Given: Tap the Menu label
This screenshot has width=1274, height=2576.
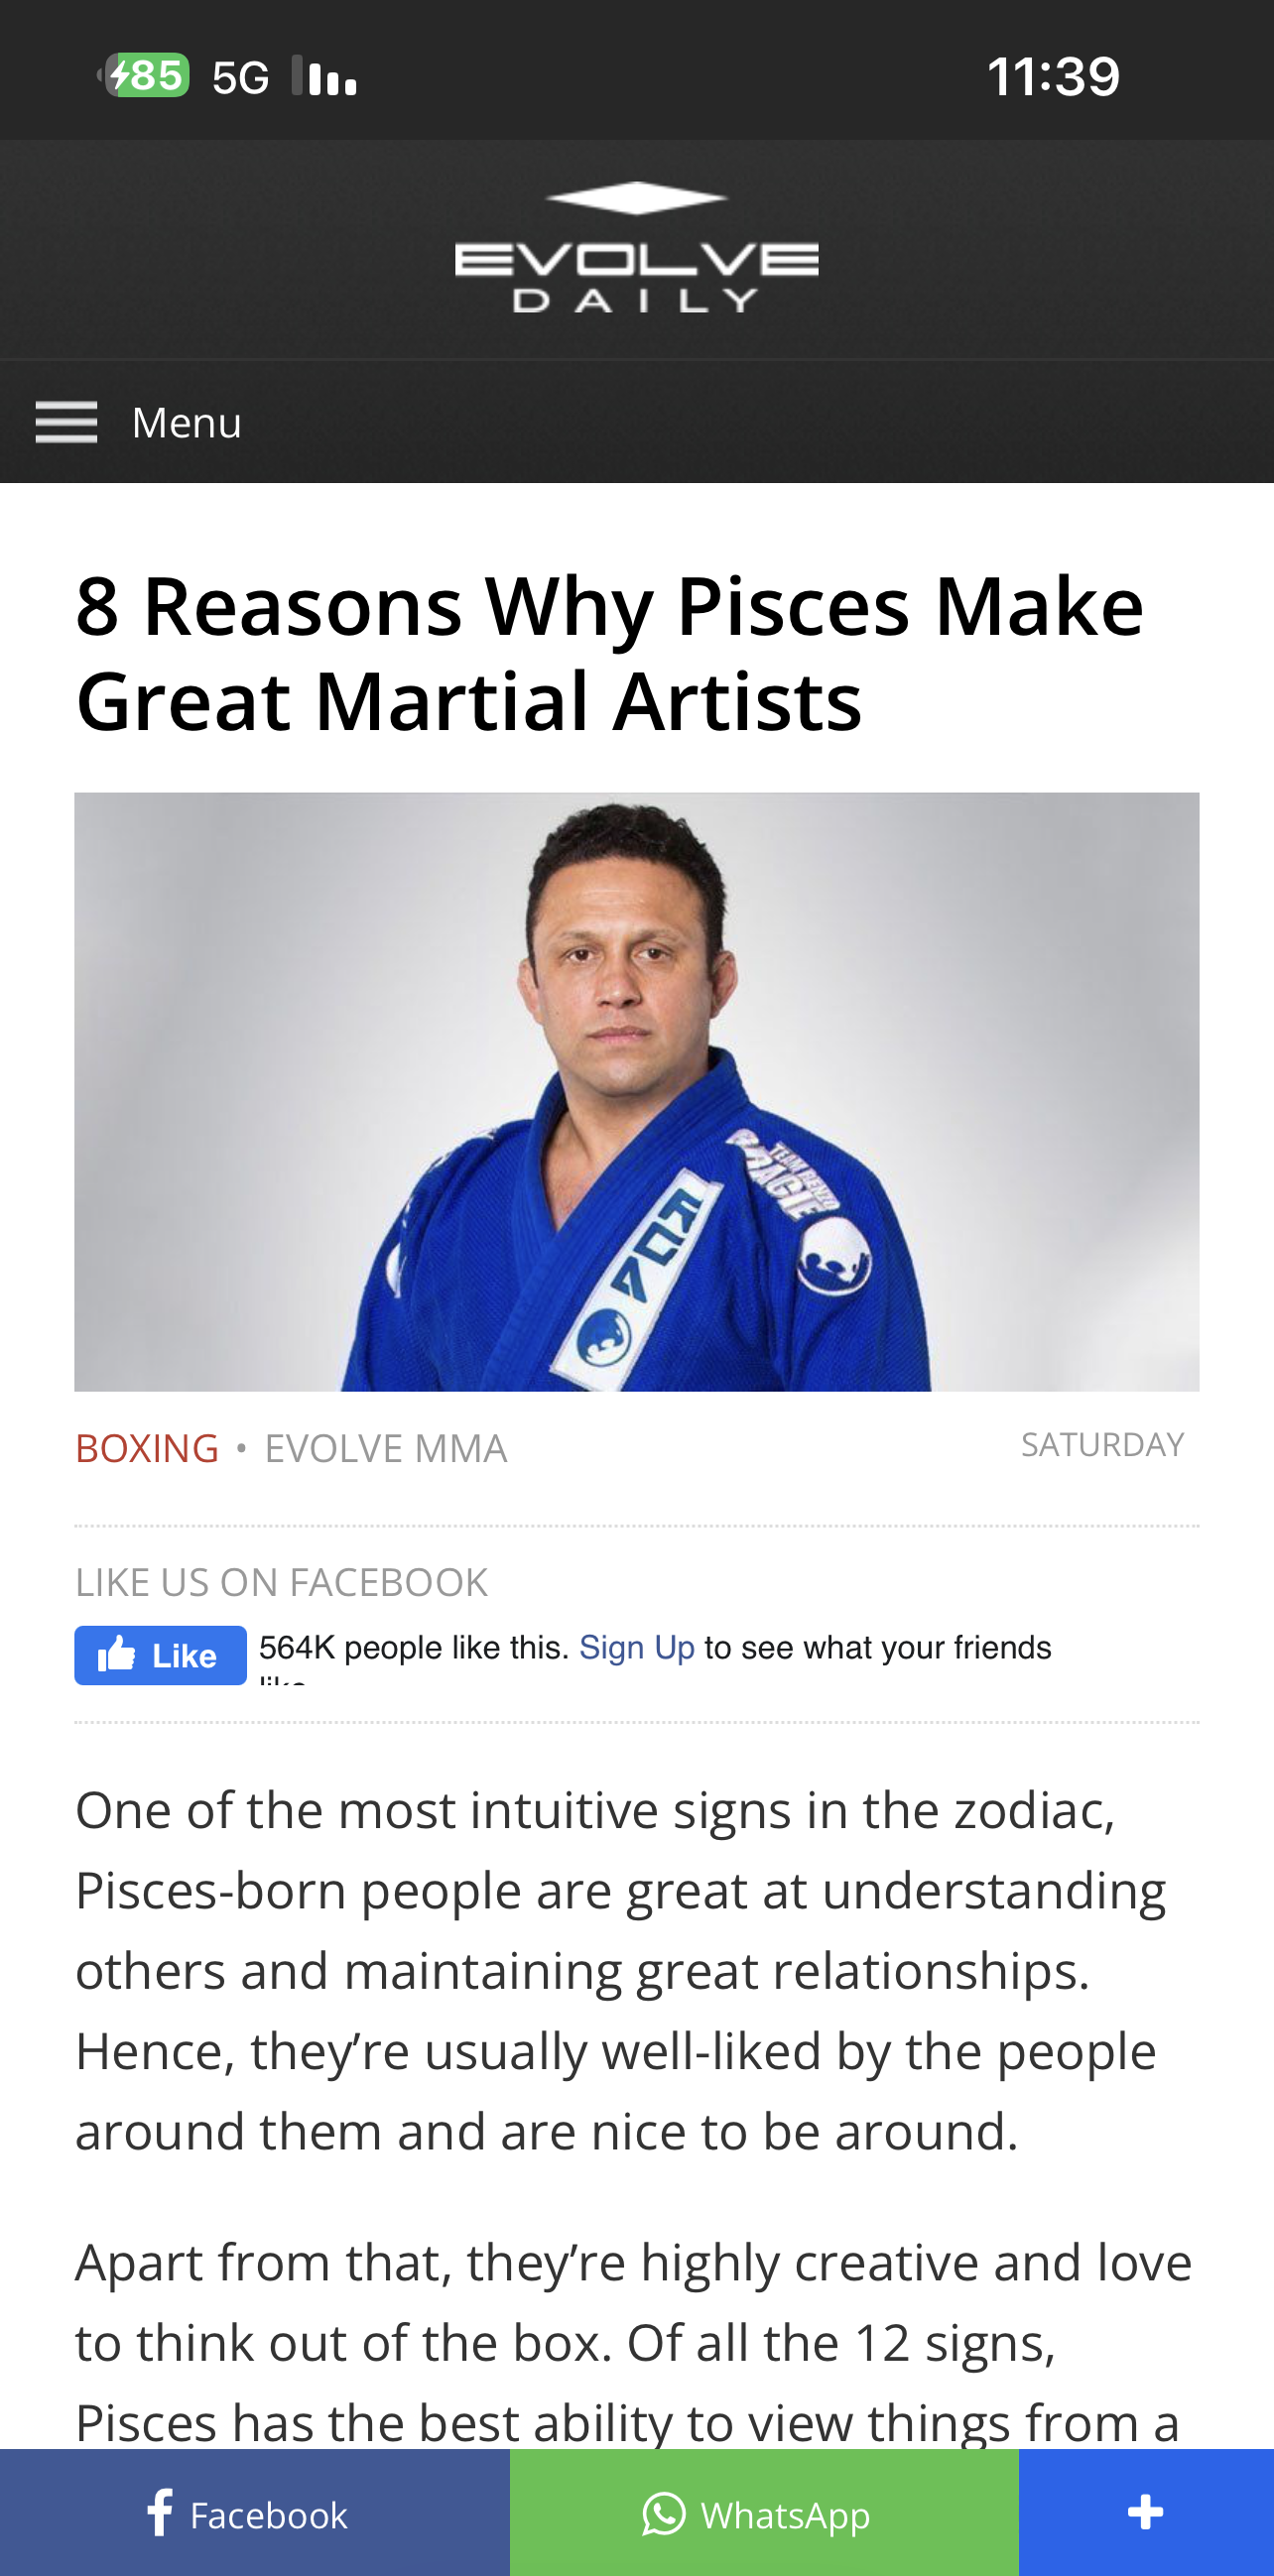Looking at the screenshot, I should point(187,422).
